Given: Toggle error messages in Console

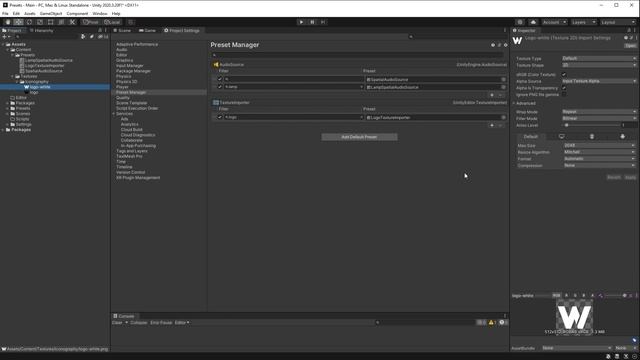Looking at the screenshot, I should (503, 322).
